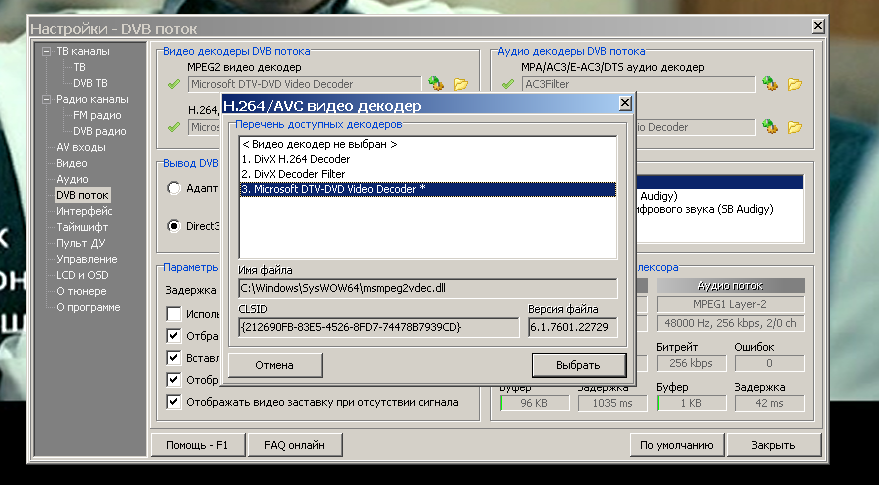Image resolution: width=879 pixels, height=485 pixels.
Task: Click the gear icon next to the AC3Filter field
Action: [769, 84]
